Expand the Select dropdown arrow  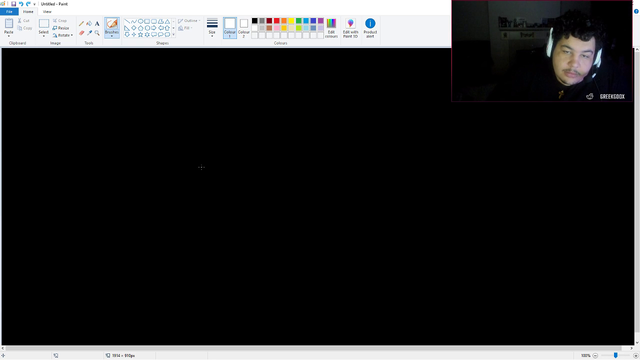[44, 36]
